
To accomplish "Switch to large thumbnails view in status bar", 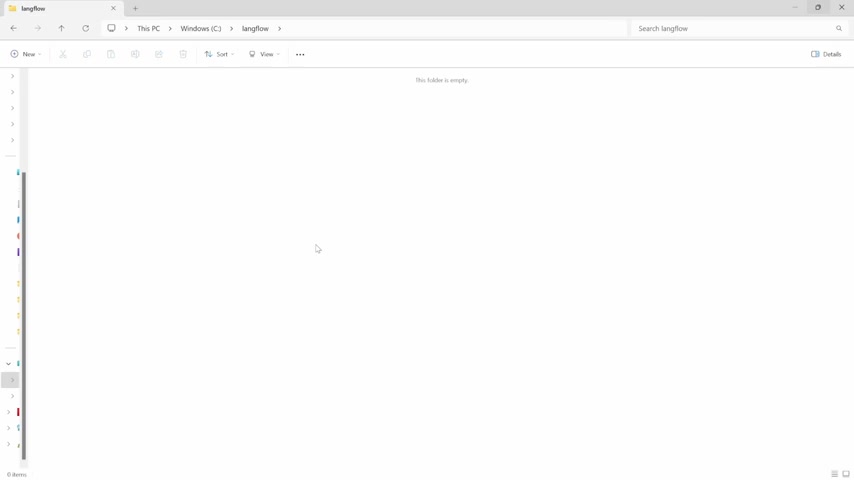I will click(x=846, y=474).
